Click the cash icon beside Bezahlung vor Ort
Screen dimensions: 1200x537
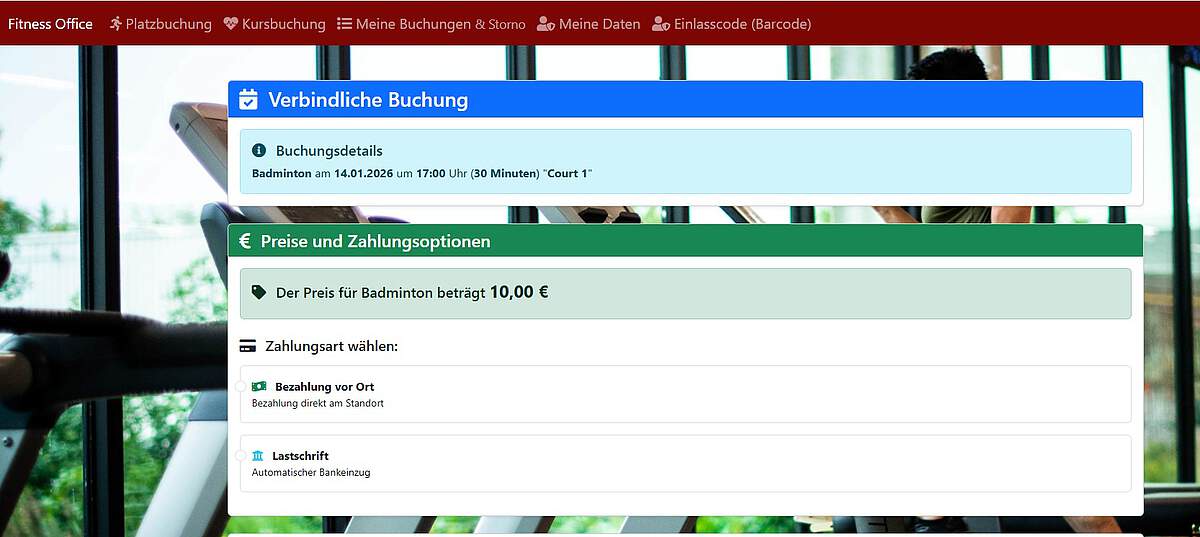pyautogui.click(x=260, y=386)
